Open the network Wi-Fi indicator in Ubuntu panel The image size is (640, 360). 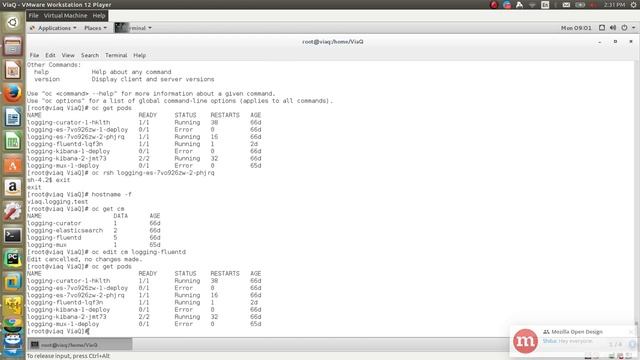532,4
